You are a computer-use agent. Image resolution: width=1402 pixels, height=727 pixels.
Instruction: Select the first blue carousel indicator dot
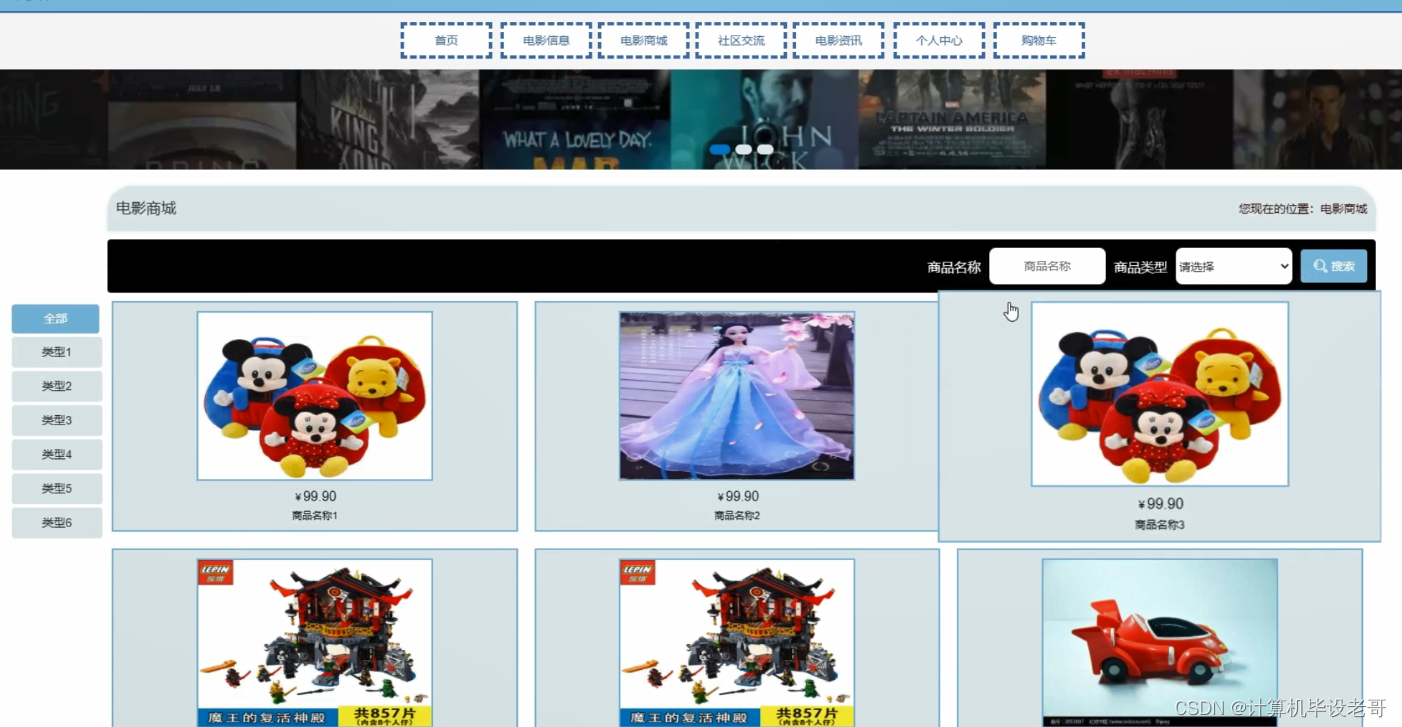click(x=720, y=150)
